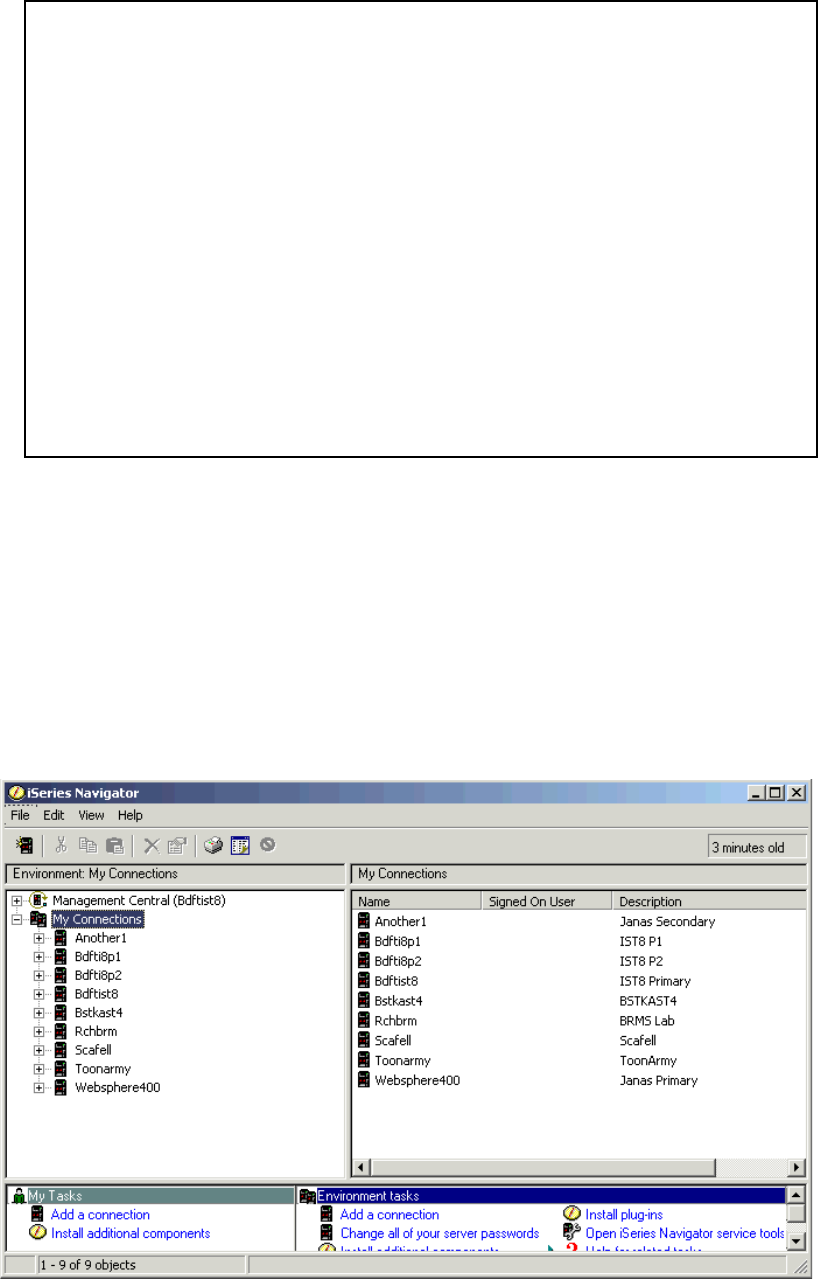The width and height of the screenshot is (818, 1279).
Task: Click left arrow of horizontal scrollbar
Action: coord(362,1167)
